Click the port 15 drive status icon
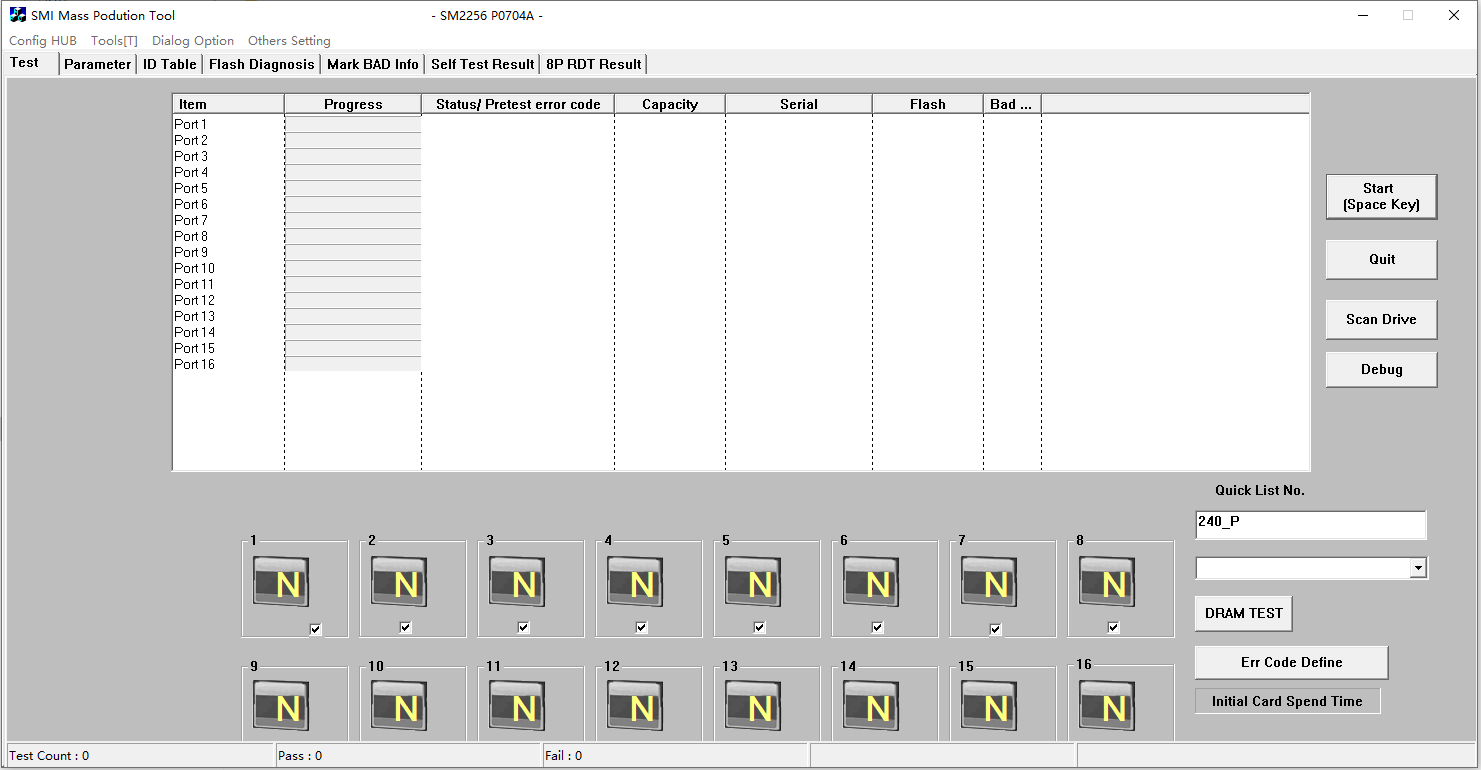This screenshot has width=1481, height=770. coord(989,706)
